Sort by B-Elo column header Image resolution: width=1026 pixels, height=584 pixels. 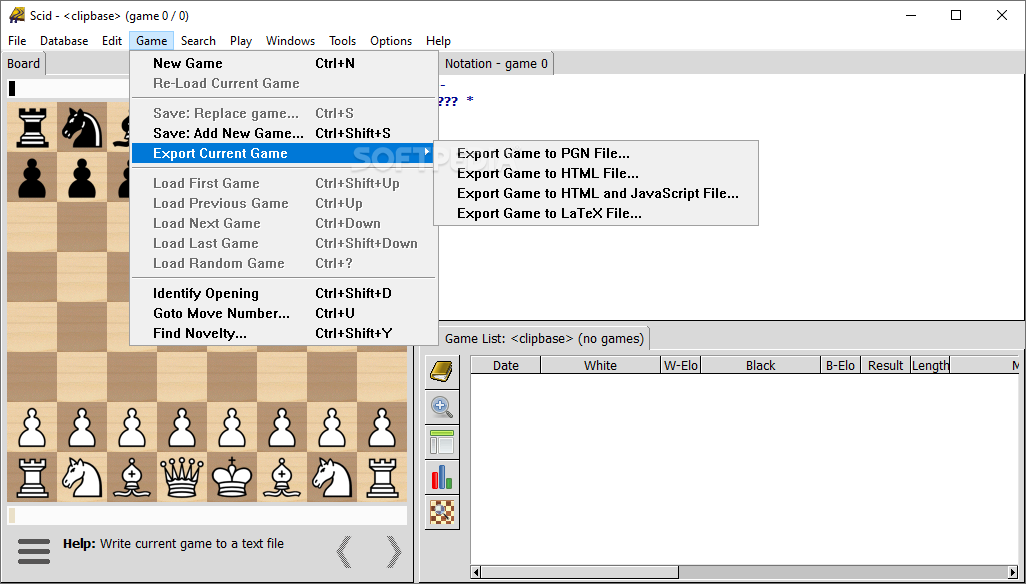pyautogui.click(x=841, y=366)
